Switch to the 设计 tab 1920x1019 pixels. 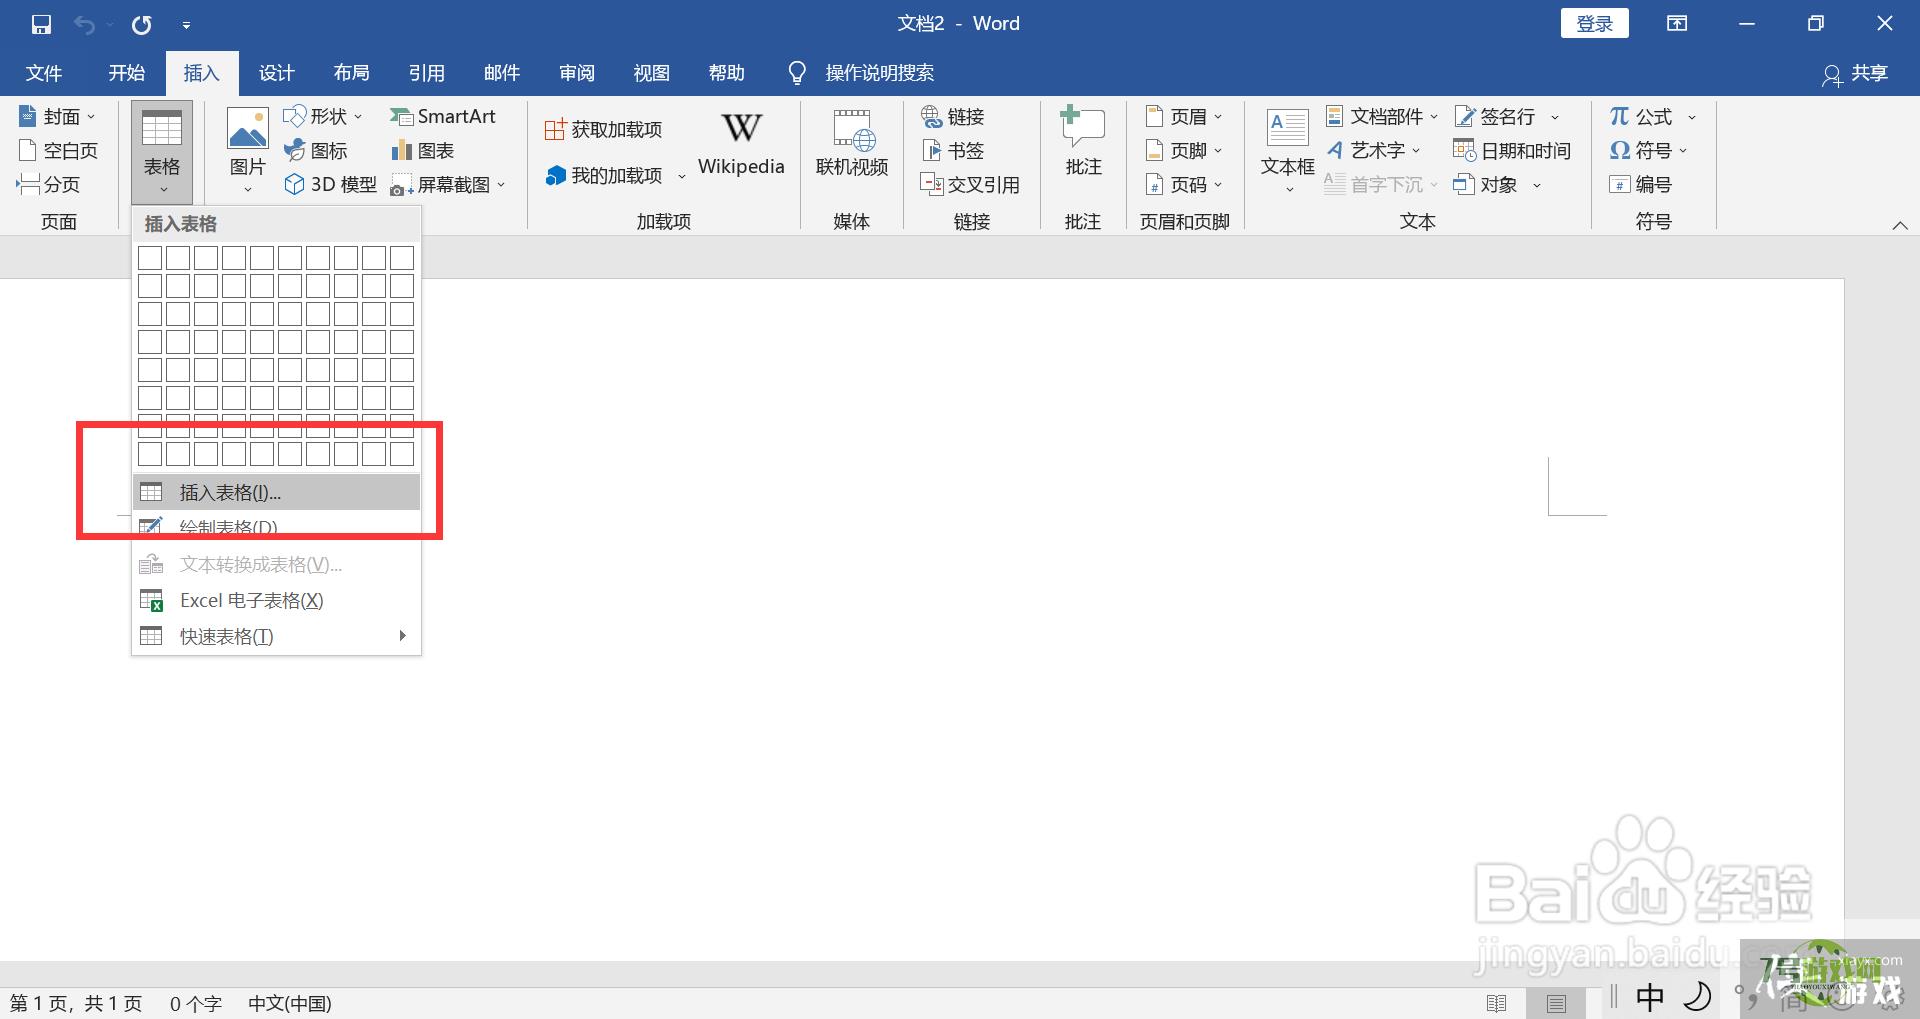click(277, 73)
